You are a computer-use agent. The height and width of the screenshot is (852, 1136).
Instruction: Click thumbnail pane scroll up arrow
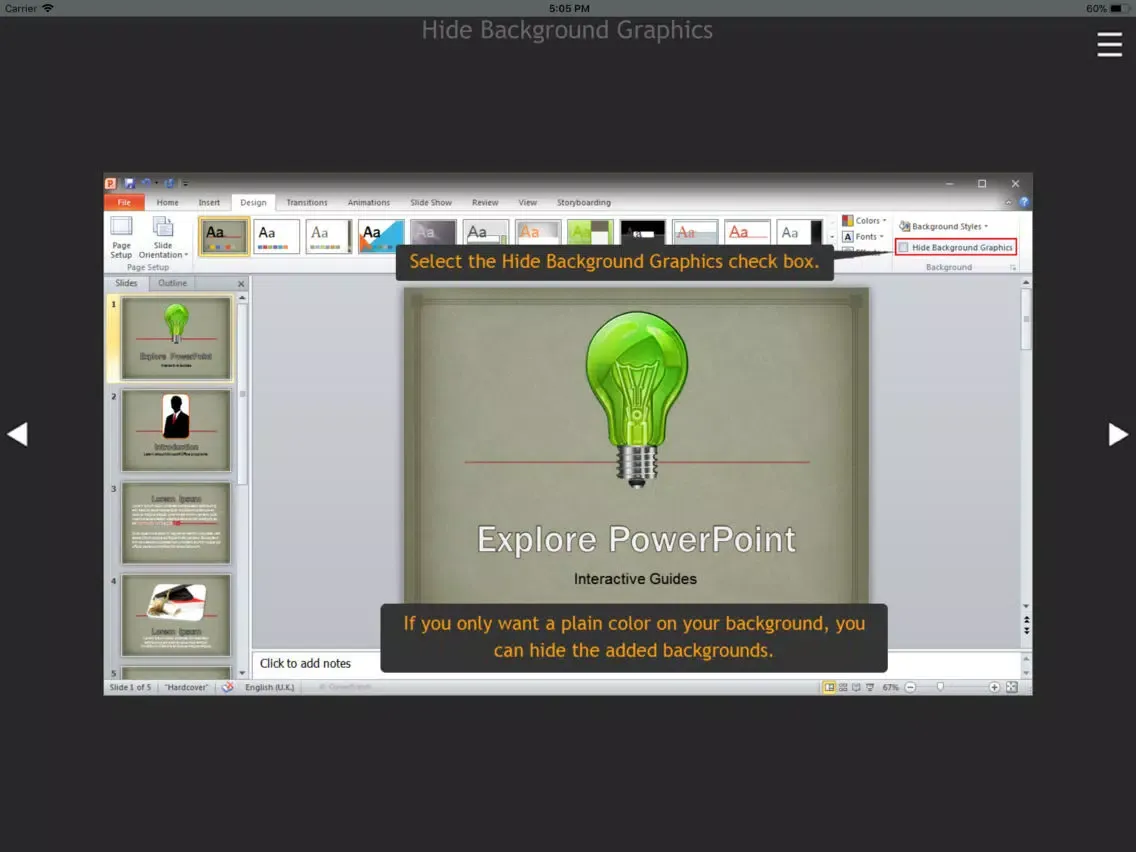(x=242, y=298)
